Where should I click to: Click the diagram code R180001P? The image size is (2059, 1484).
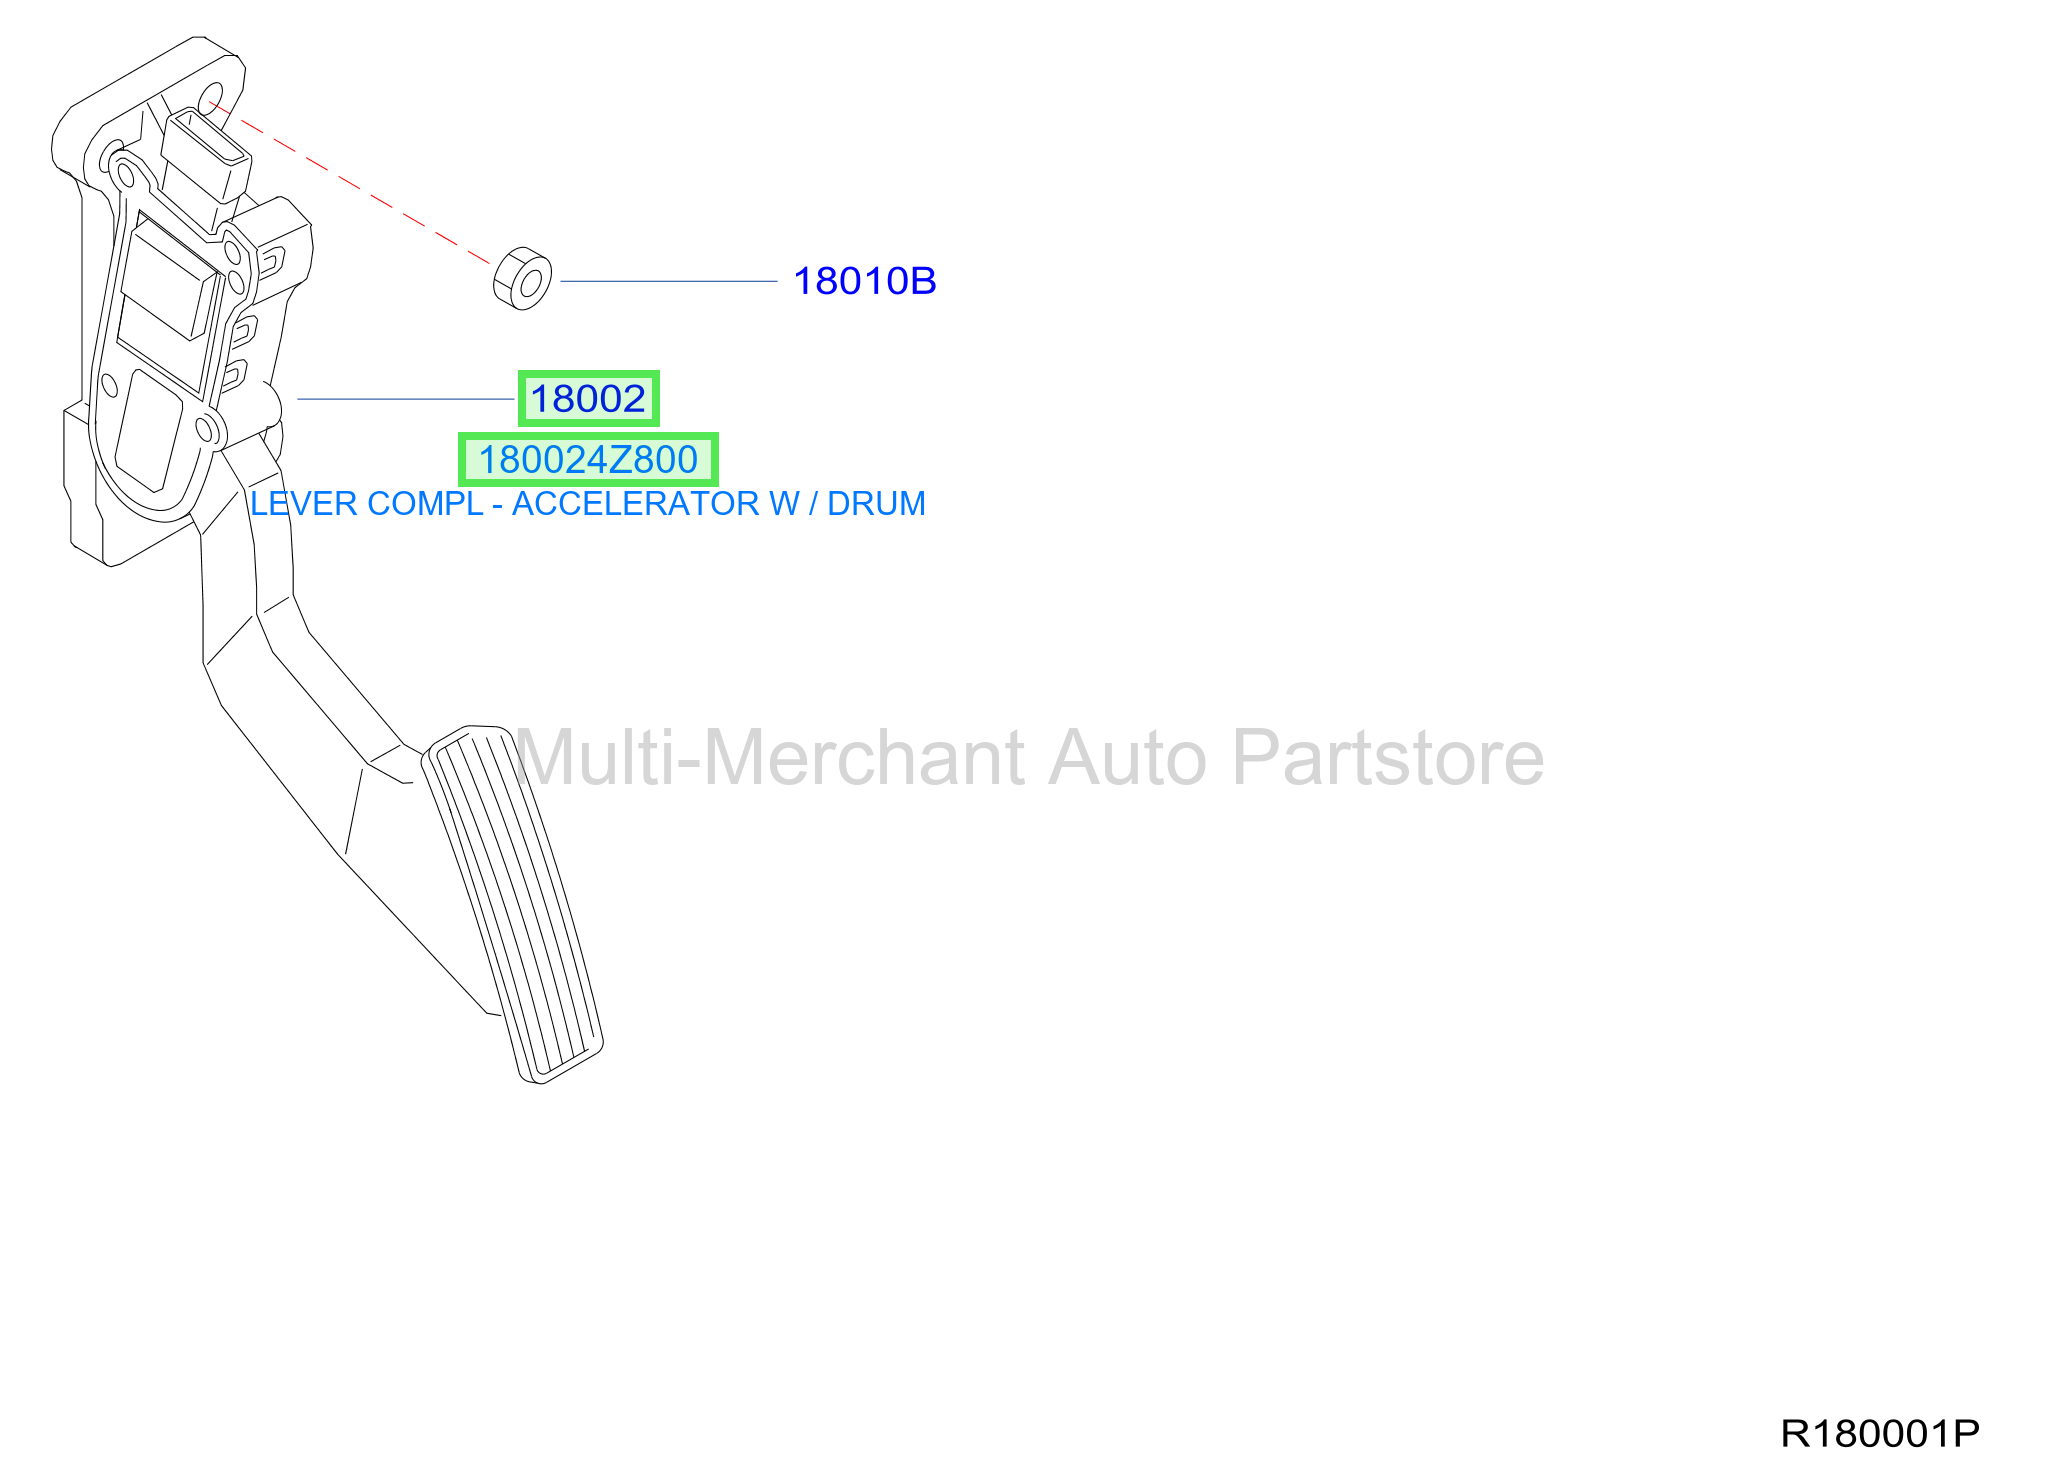click(1880, 1433)
